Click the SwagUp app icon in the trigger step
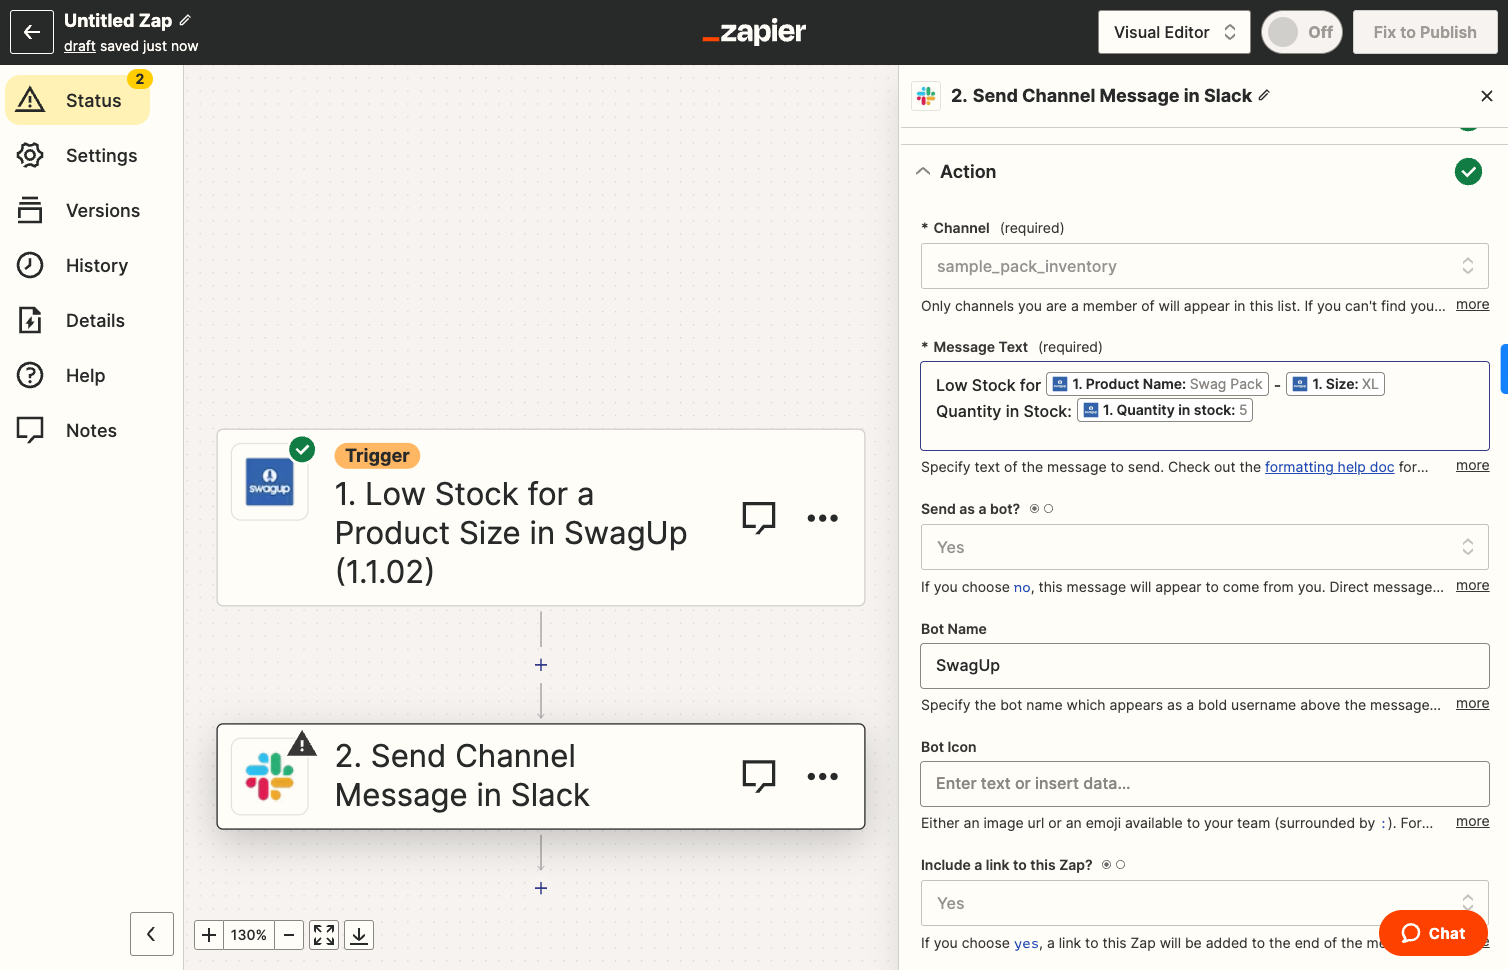 [270, 482]
